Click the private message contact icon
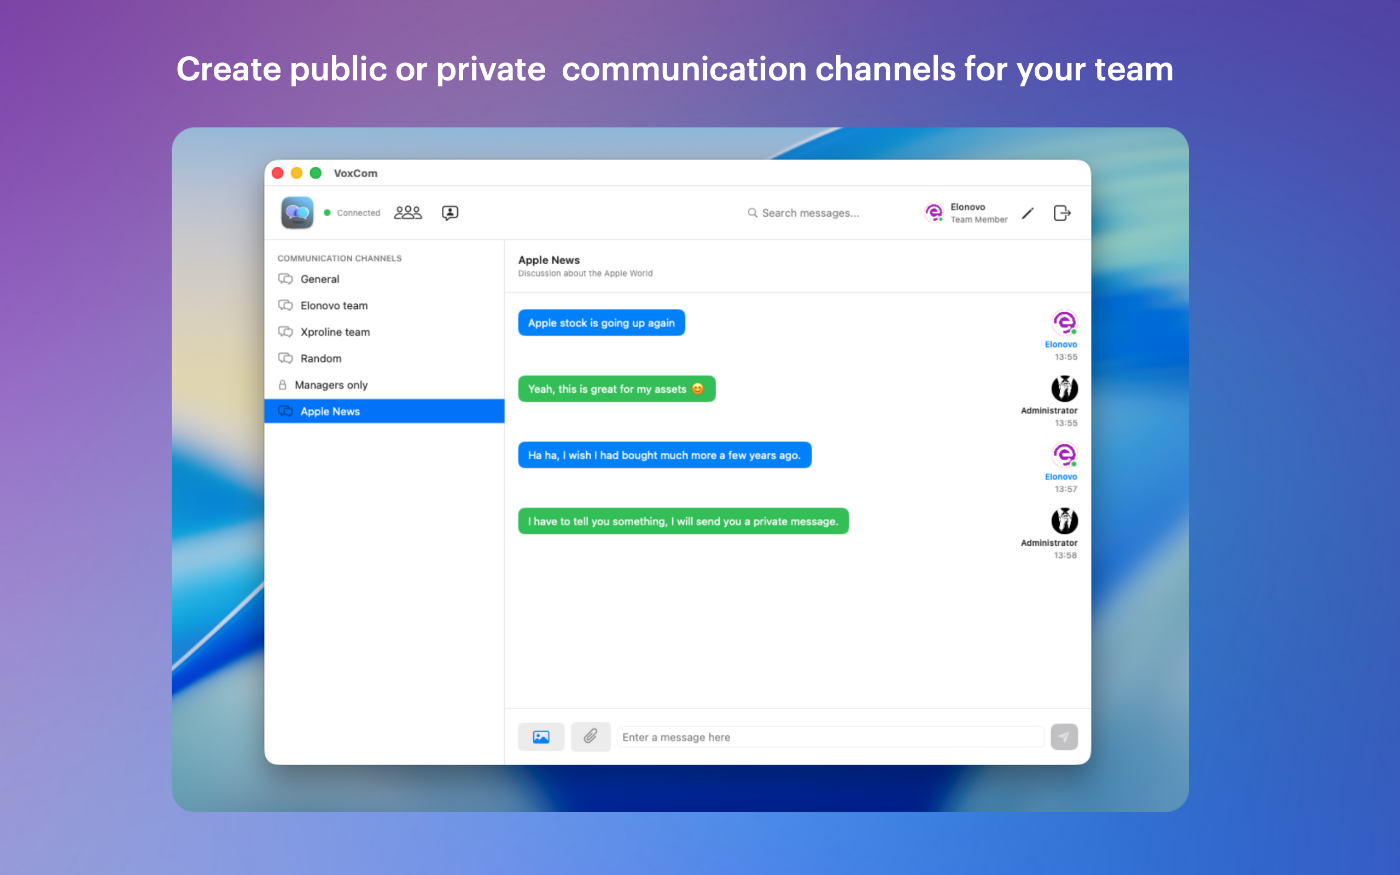Image resolution: width=1400 pixels, height=875 pixels. pos(450,213)
